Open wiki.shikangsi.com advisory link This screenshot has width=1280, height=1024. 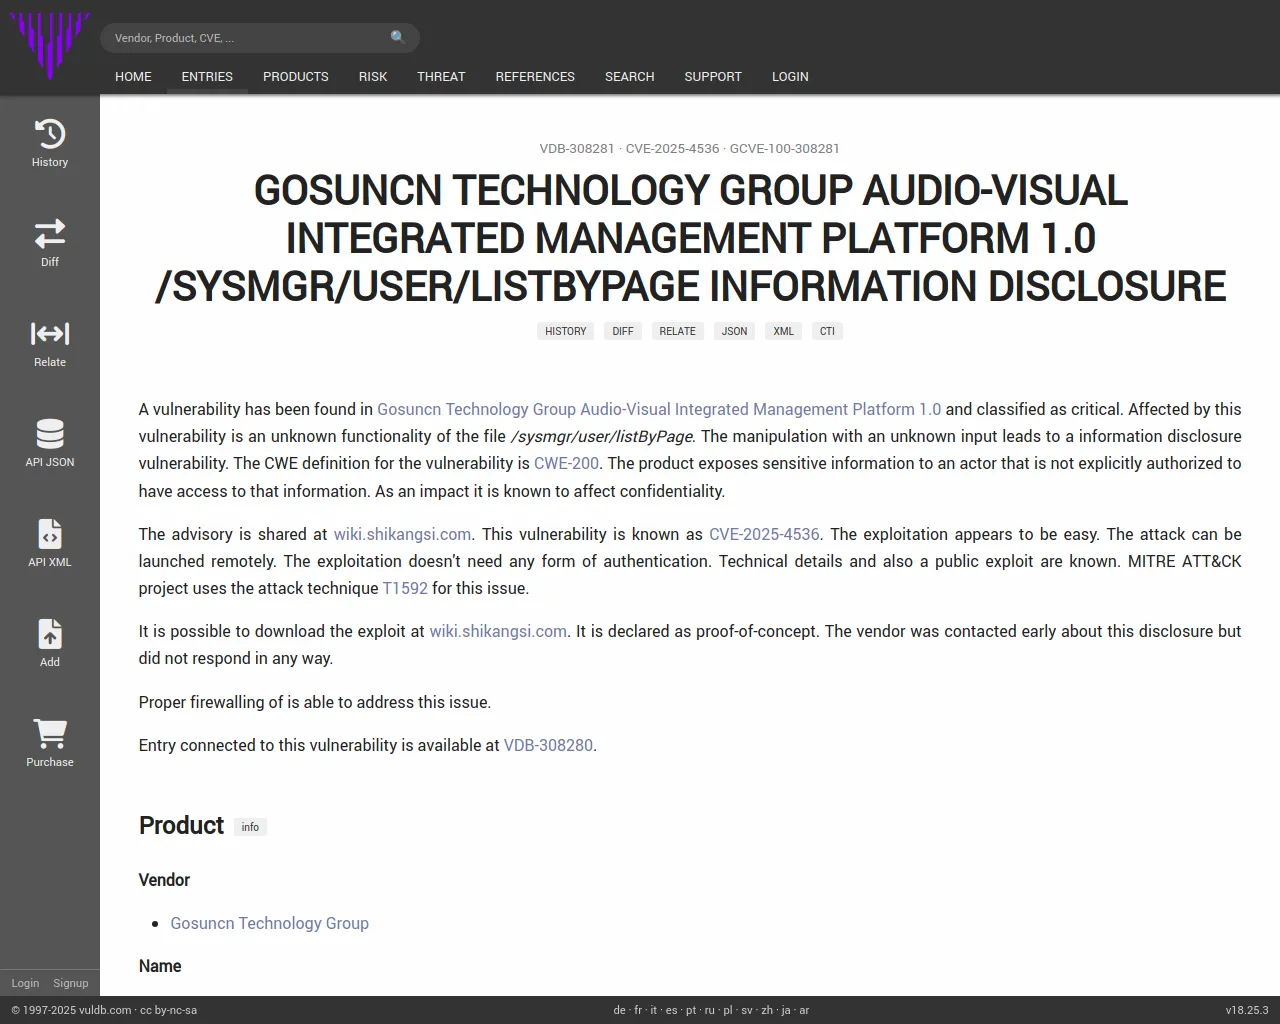pyautogui.click(x=402, y=534)
